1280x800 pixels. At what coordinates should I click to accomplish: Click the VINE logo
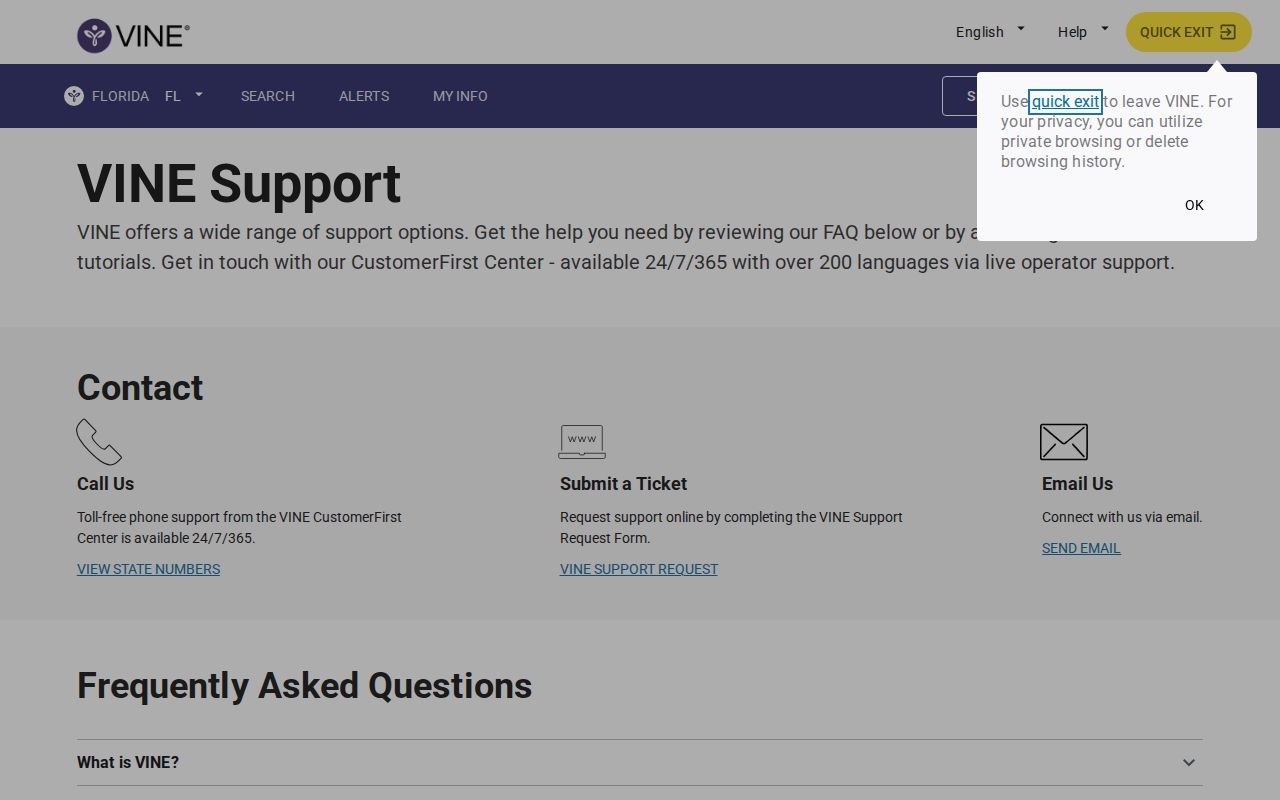(133, 36)
